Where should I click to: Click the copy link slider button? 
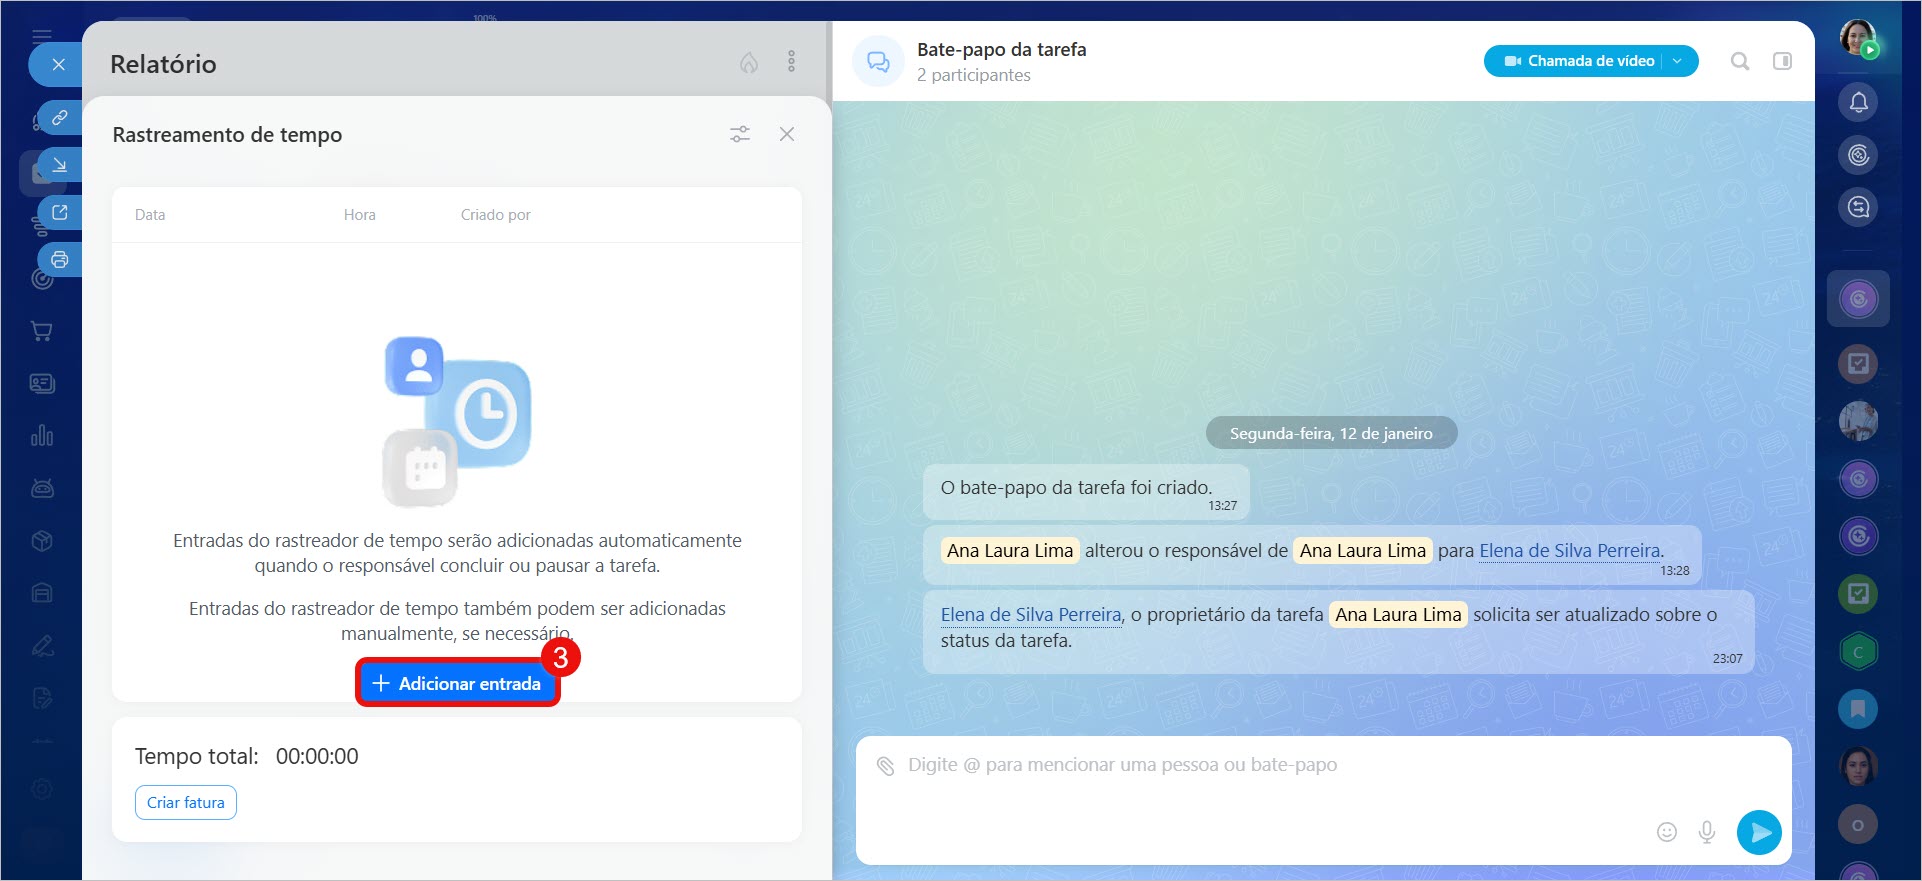[60, 118]
